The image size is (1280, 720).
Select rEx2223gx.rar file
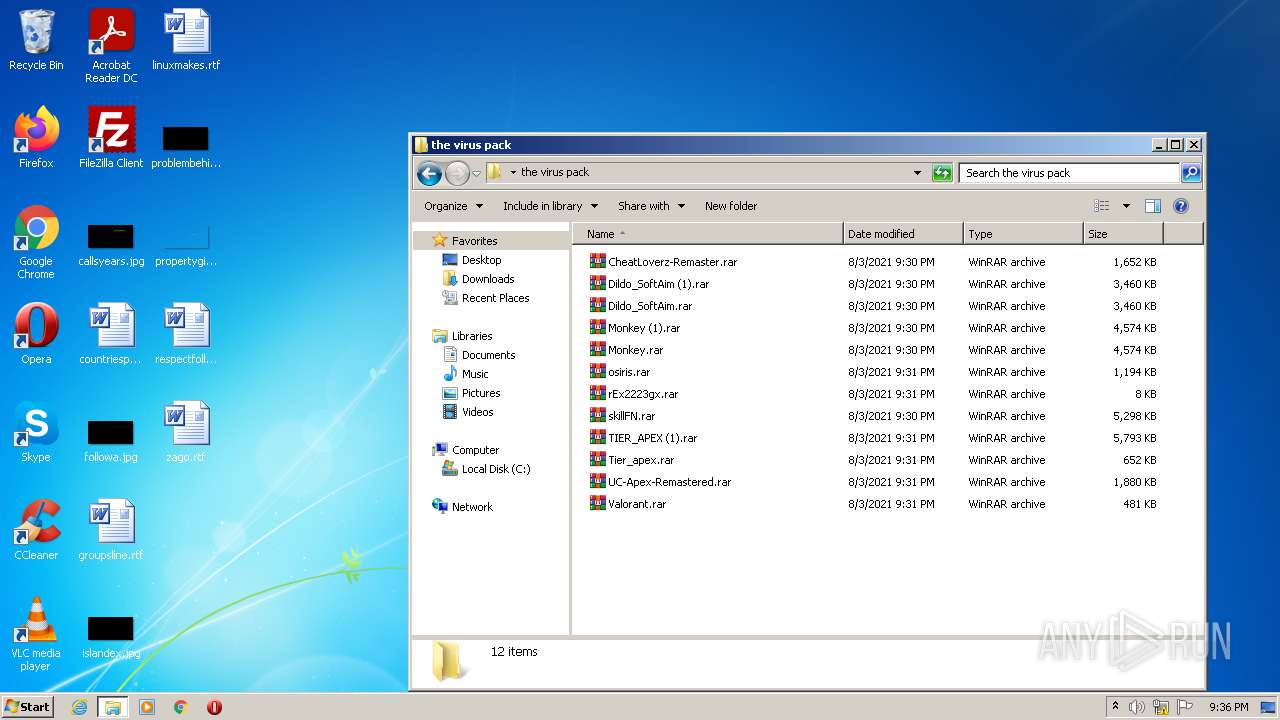643,394
